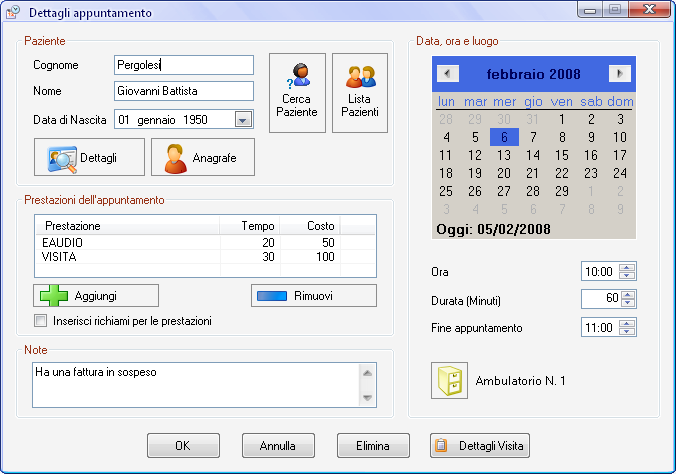This screenshot has width=676, height=474.
Task: Click the Elimina button
Action: click(x=373, y=446)
